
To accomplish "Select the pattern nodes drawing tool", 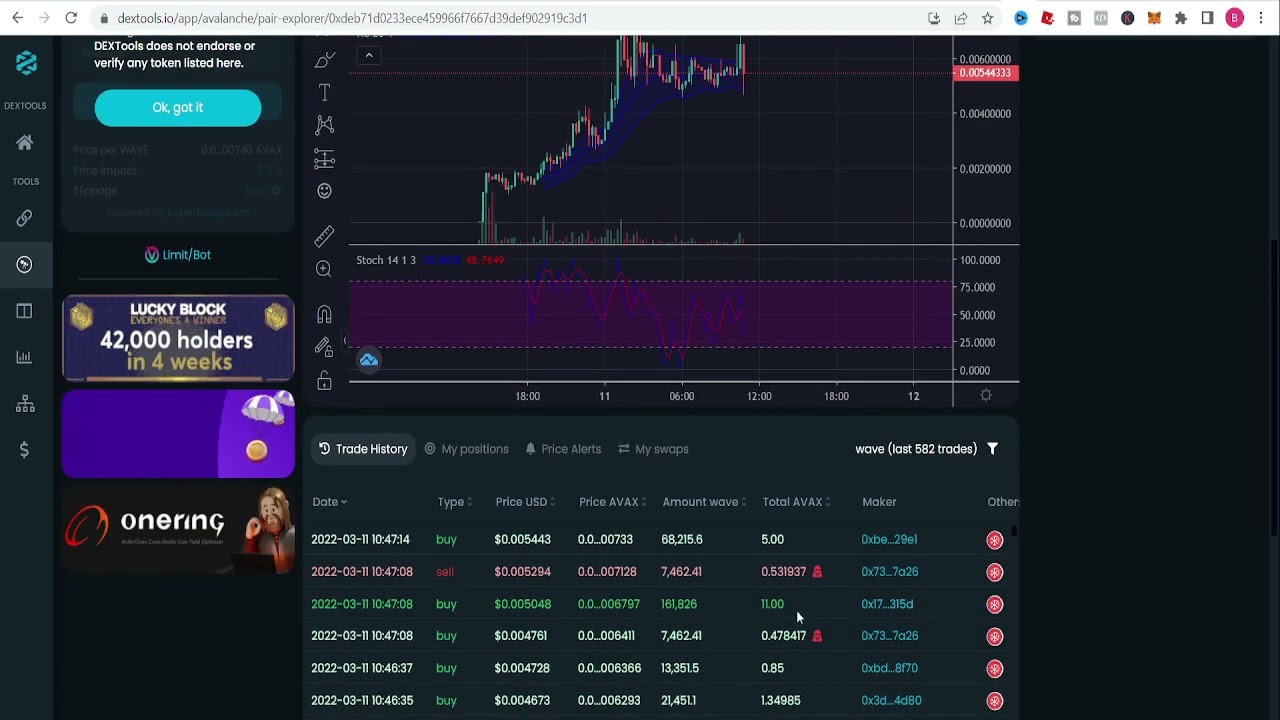I will click(x=324, y=125).
